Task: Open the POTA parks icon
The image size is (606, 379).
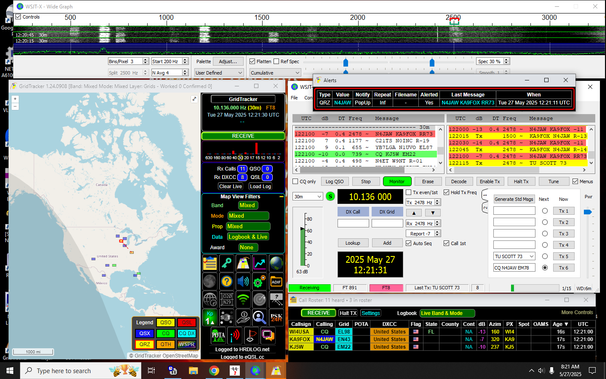Action: 218,335
